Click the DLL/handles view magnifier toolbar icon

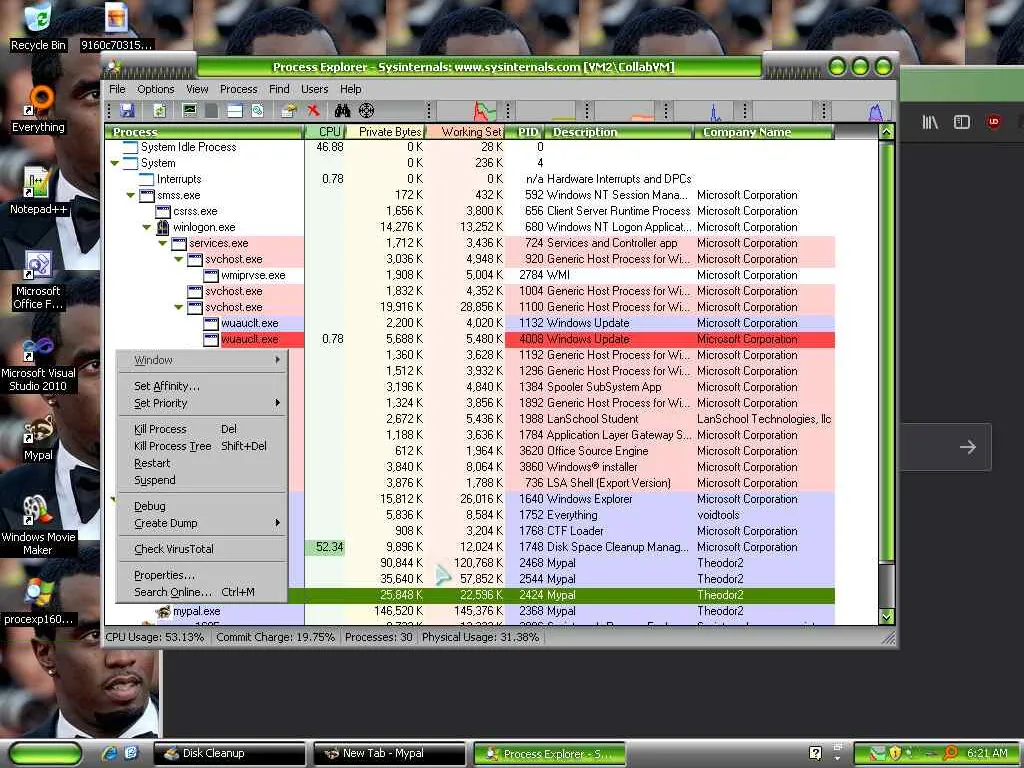point(257,110)
